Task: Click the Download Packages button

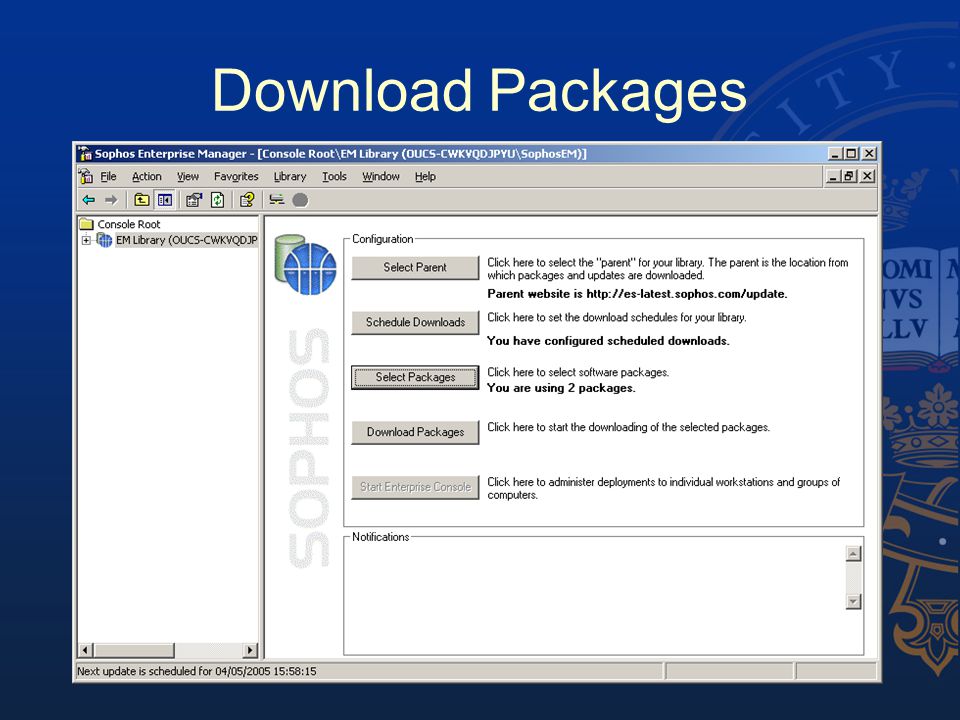Action: click(415, 432)
